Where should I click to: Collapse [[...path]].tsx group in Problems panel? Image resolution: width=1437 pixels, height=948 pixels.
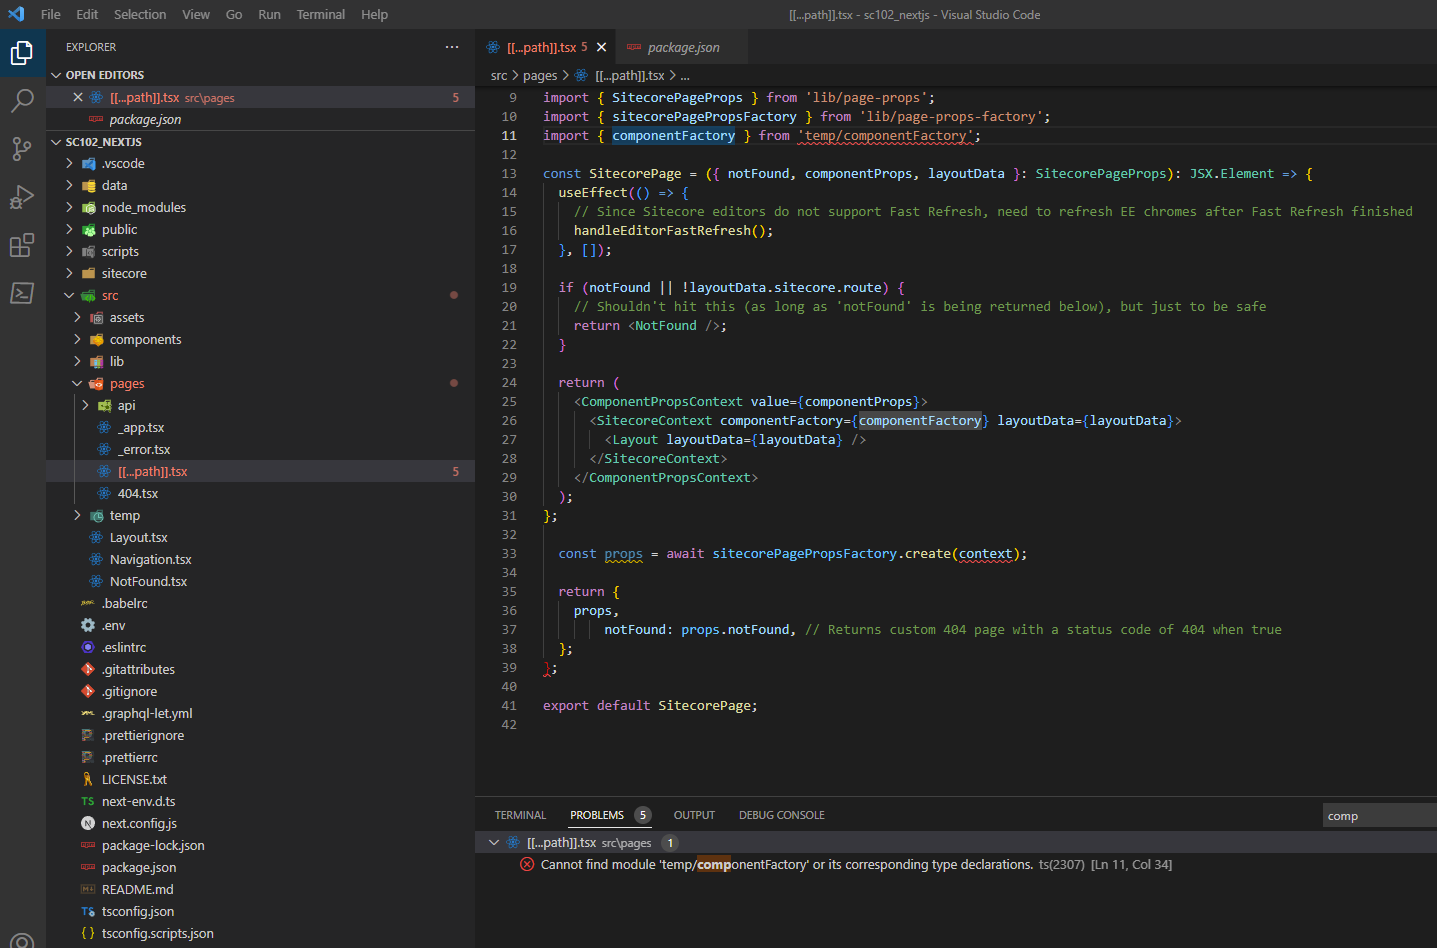point(494,842)
